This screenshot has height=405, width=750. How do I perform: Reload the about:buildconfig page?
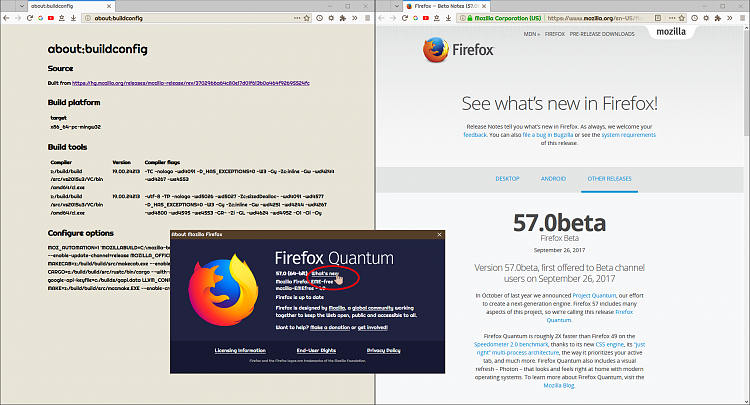click(30, 18)
